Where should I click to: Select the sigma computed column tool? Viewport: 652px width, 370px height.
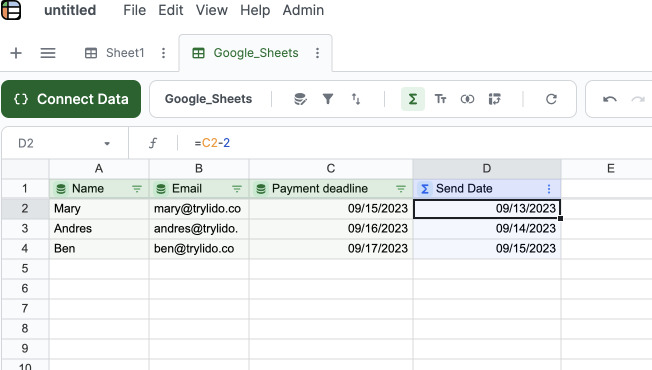pyautogui.click(x=412, y=99)
